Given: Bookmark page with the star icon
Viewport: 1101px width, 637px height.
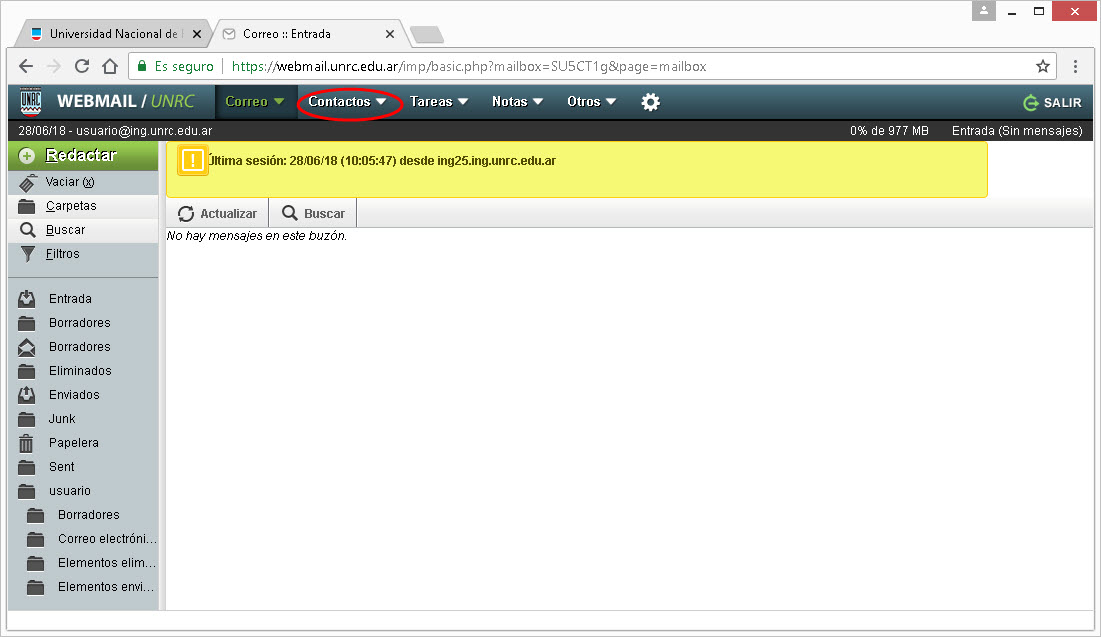Looking at the screenshot, I should pyautogui.click(x=1043, y=66).
